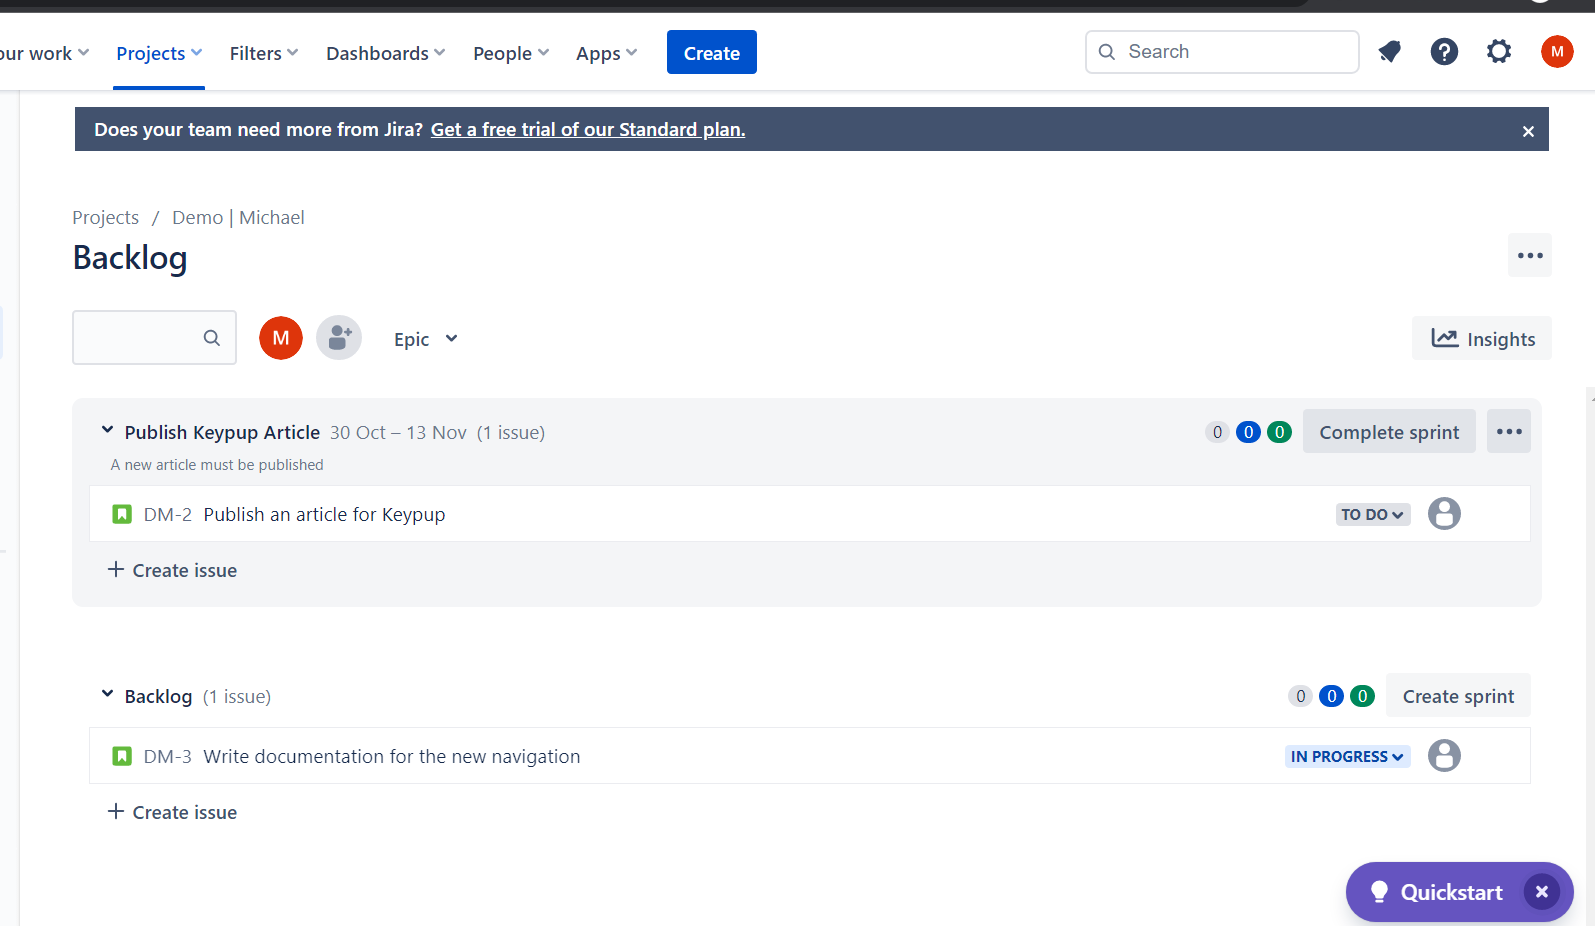Click the add people icon
This screenshot has width=1595, height=926.
pyautogui.click(x=339, y=338)
